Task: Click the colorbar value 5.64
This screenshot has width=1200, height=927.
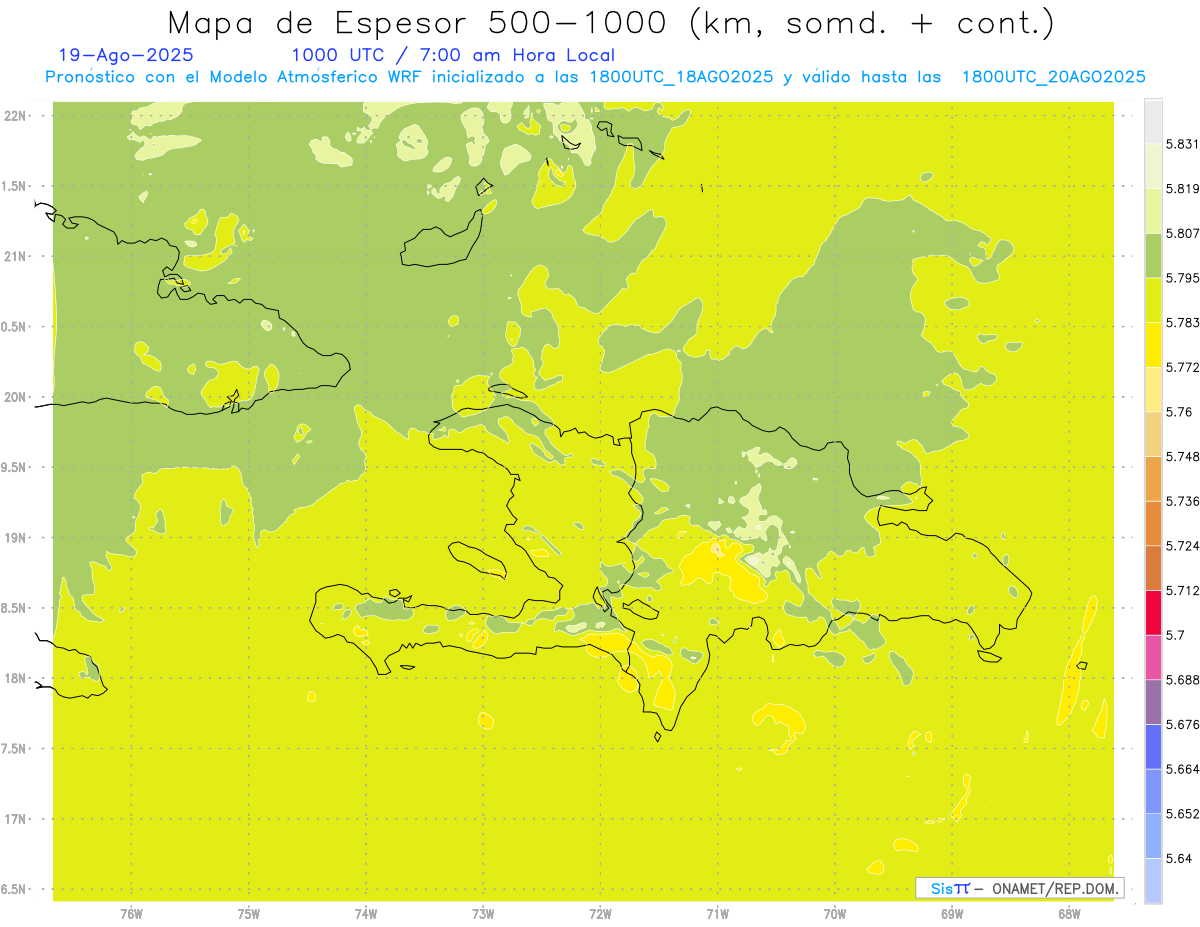Action: (1179, 859)
